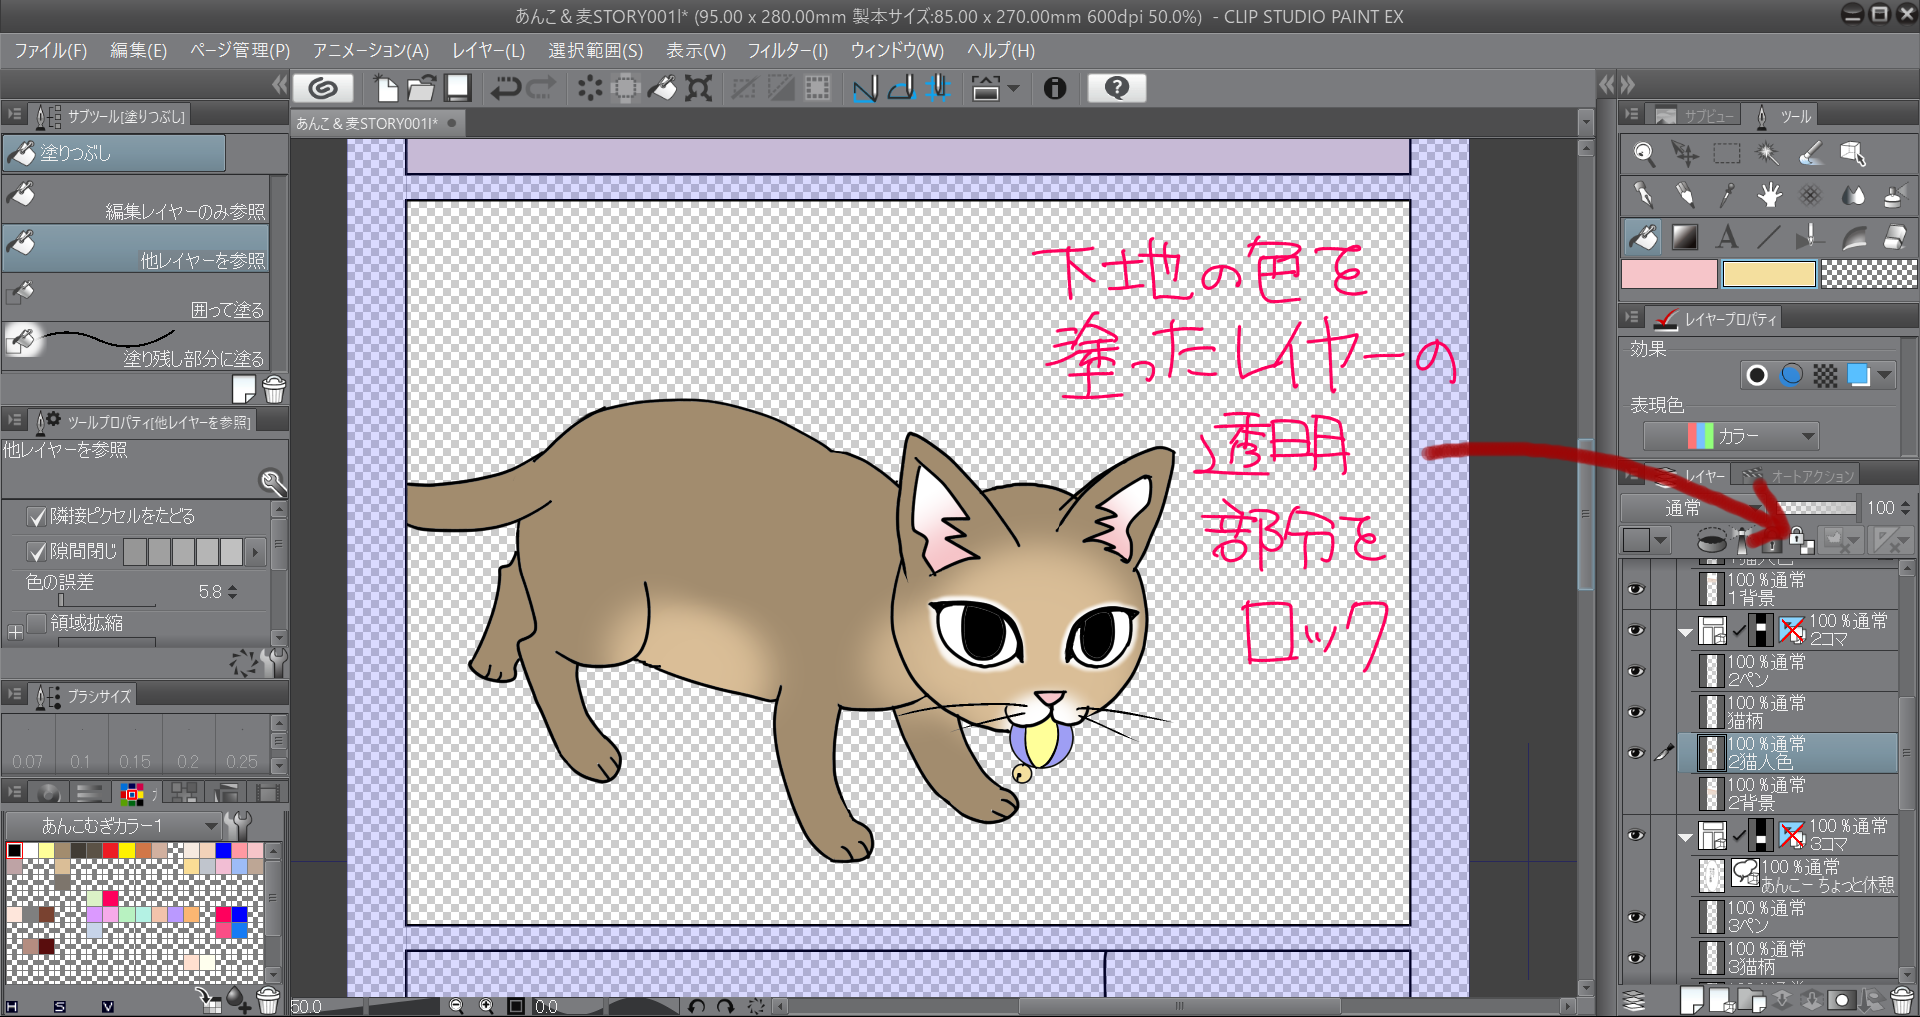The image size is (1920, 1017).
Task: Enable 領域拡縮 checkbox
Action: [x=37, y=623]
